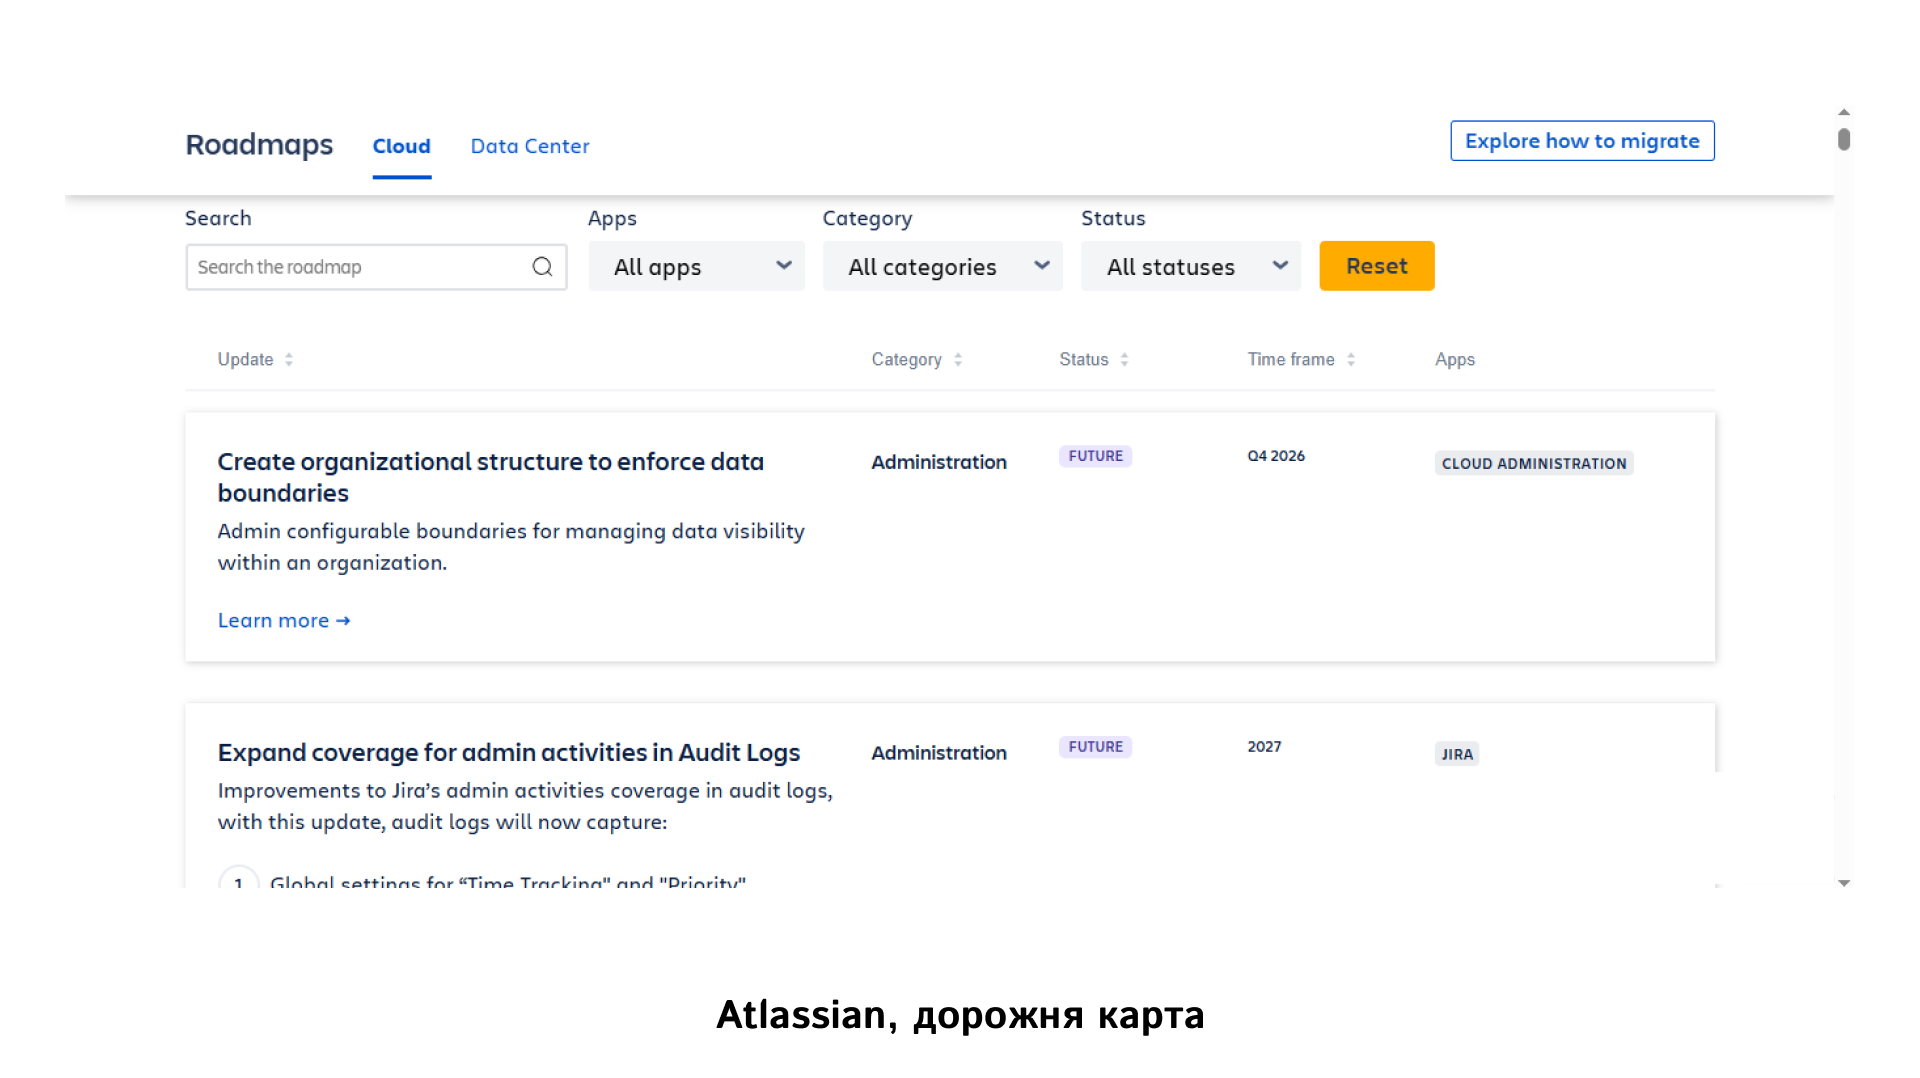This screenshot has height=1078, width=1920.
Task: Click the sort icon next to Update column
Action: (288, 359)
